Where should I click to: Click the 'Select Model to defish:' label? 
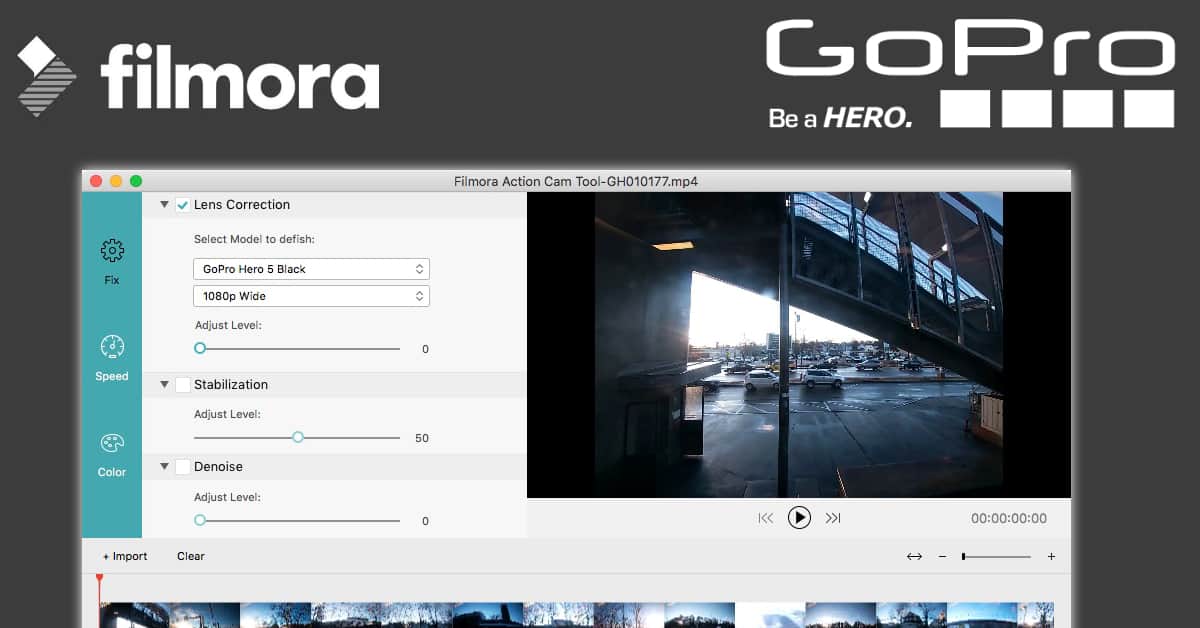(x=255, y=239)
